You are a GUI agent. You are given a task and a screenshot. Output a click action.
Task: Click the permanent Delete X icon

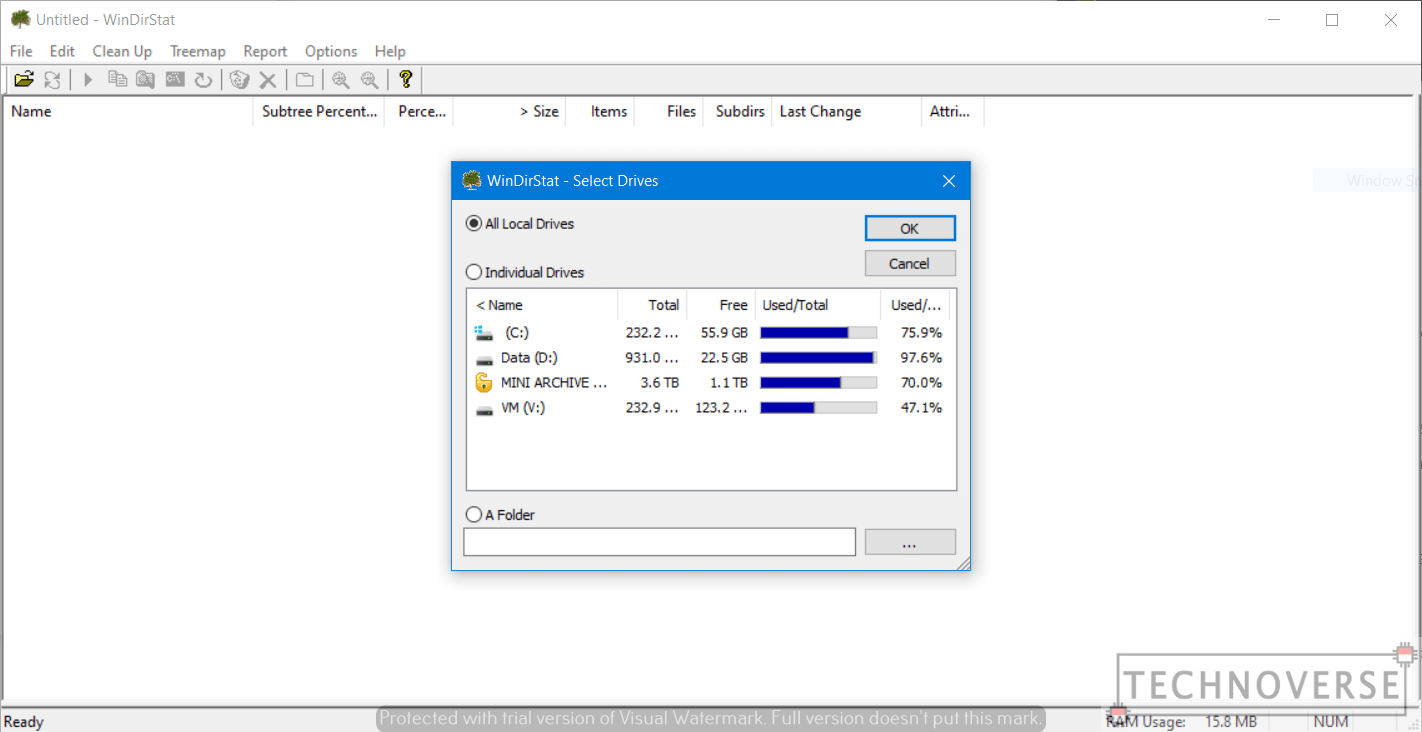[267, 80]
